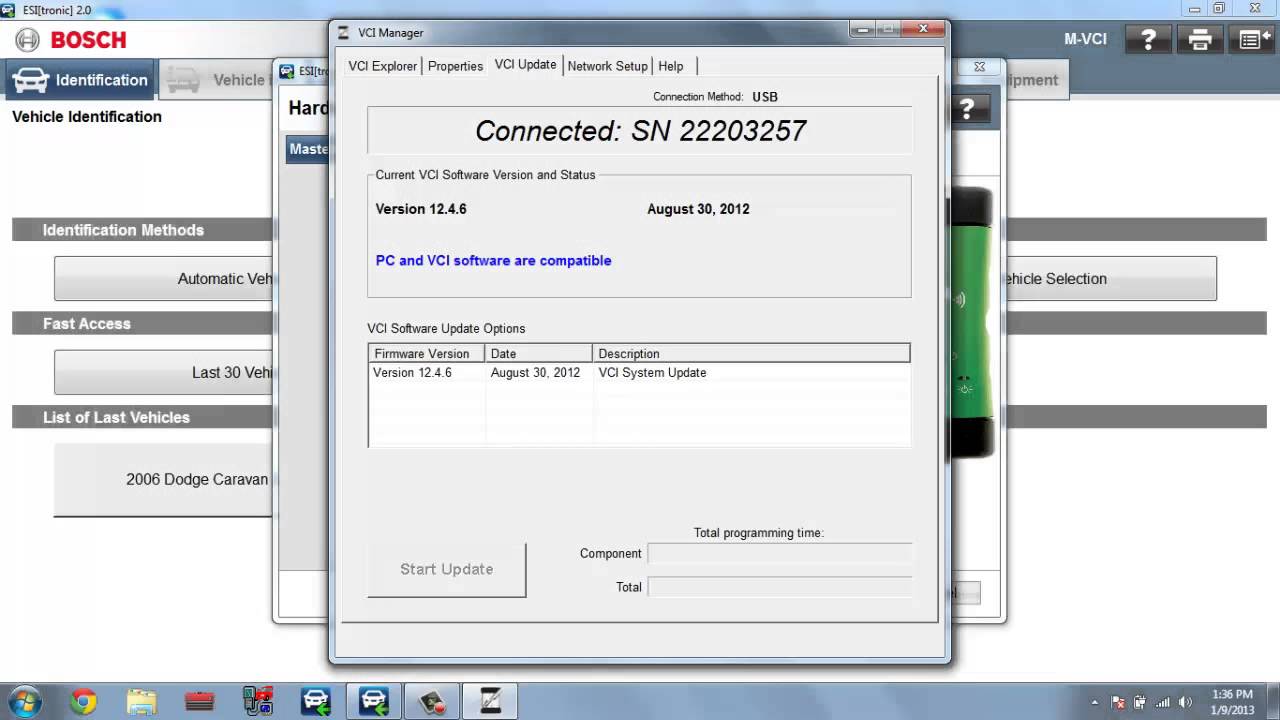This screenshot has height=720, width=1280.
Task: Open Windows Start menu
Action: pos(23,702)
